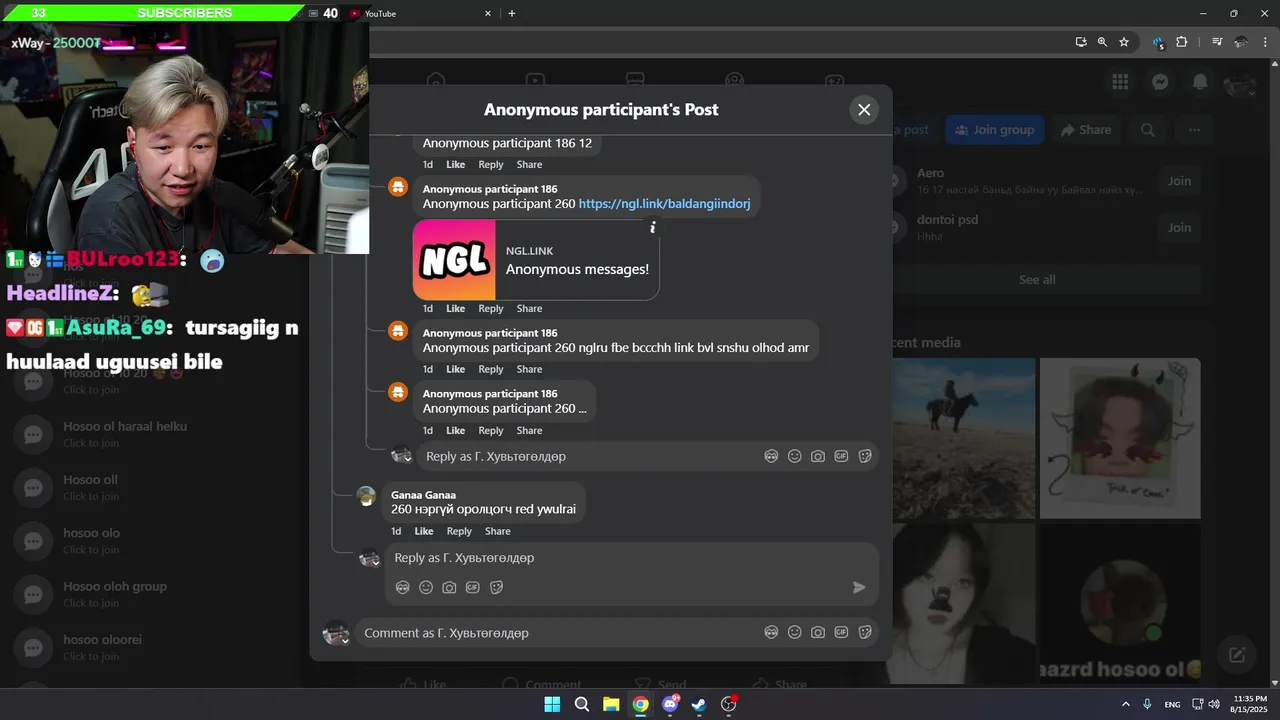Open avatar stickers in Comment as box

coord(771,632)
